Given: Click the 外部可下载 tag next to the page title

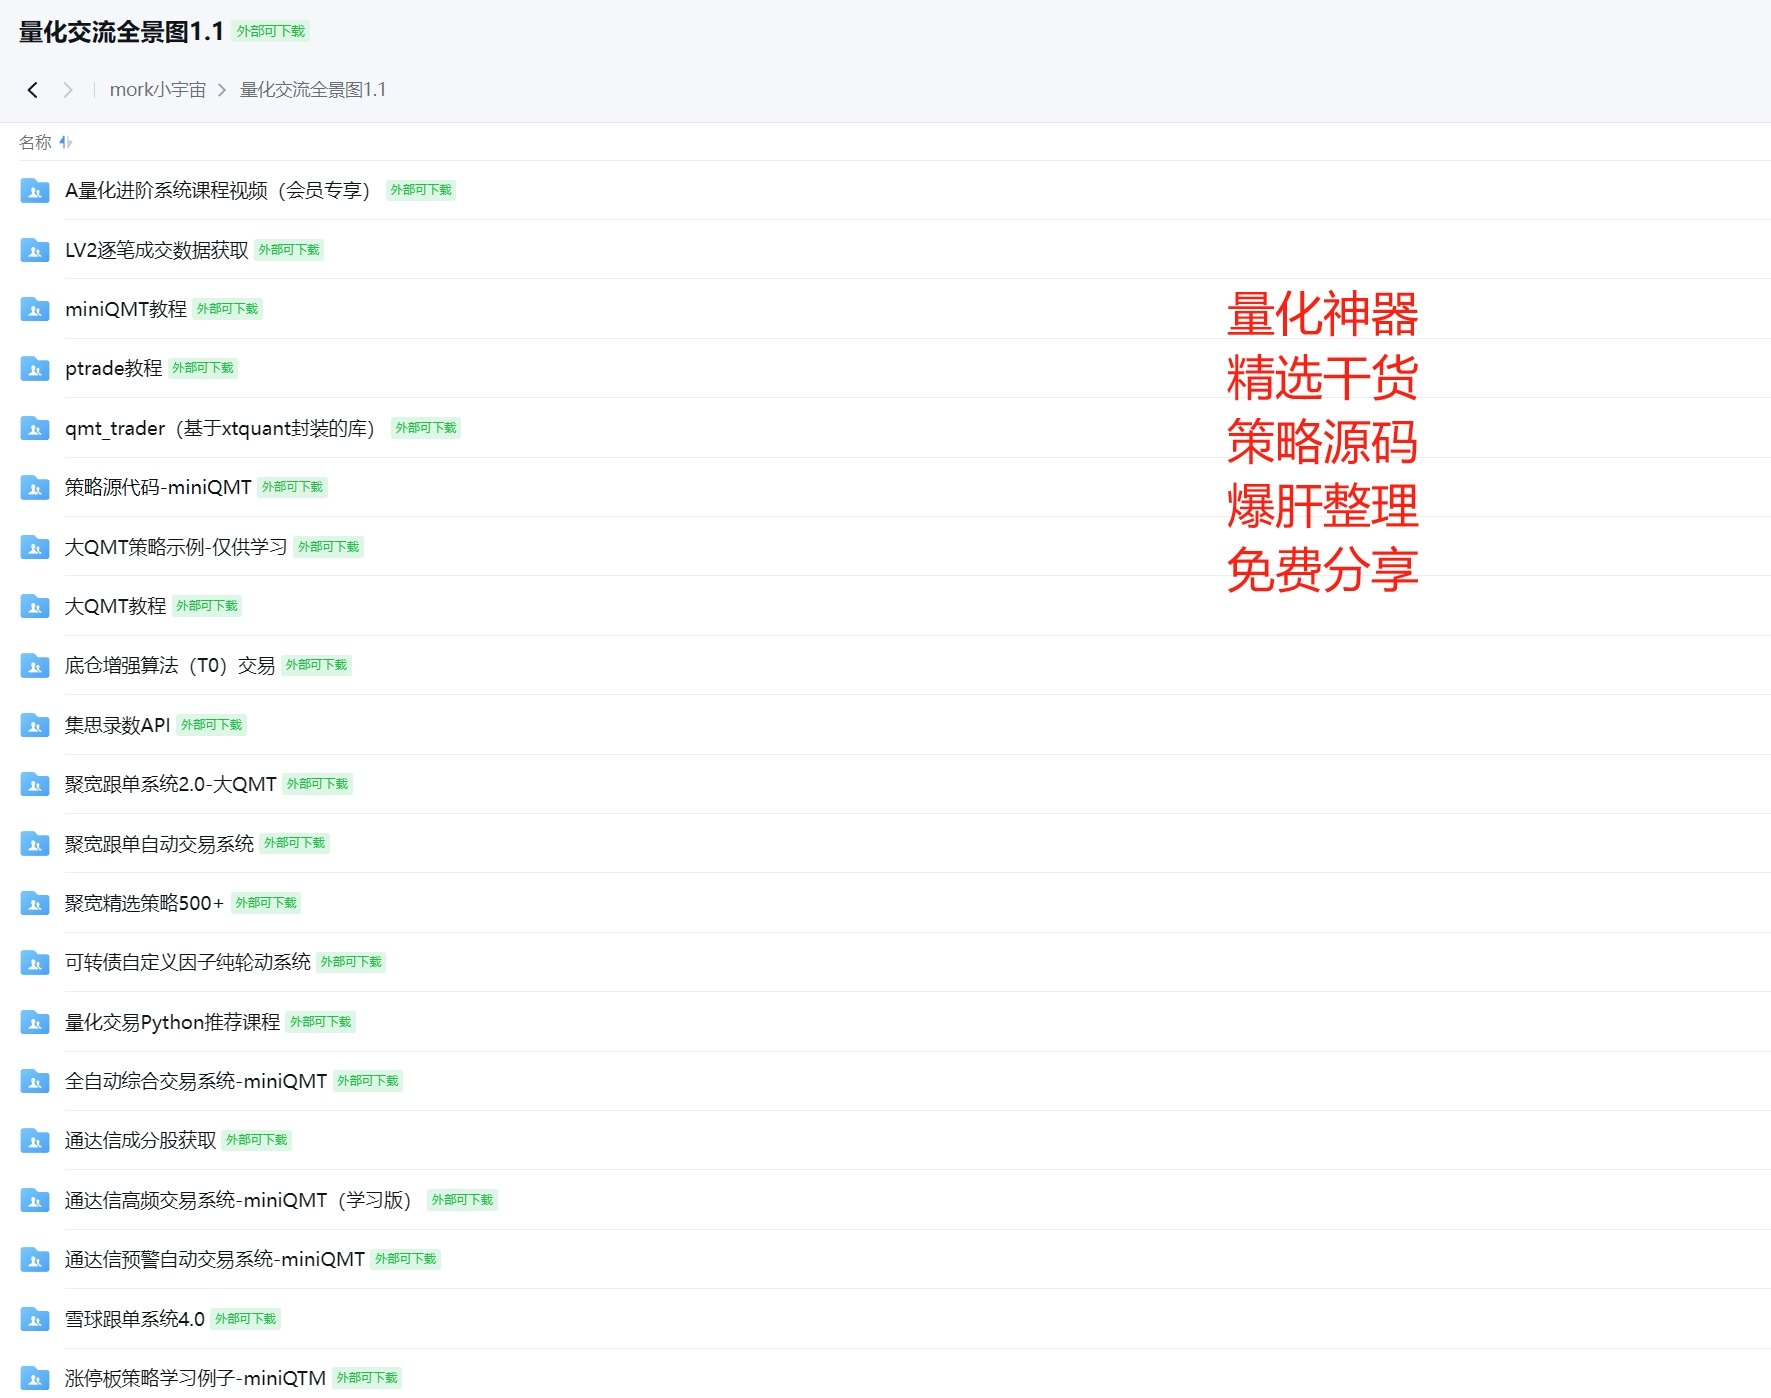Looking at the screenshot, I should click(x=270, y=31).
